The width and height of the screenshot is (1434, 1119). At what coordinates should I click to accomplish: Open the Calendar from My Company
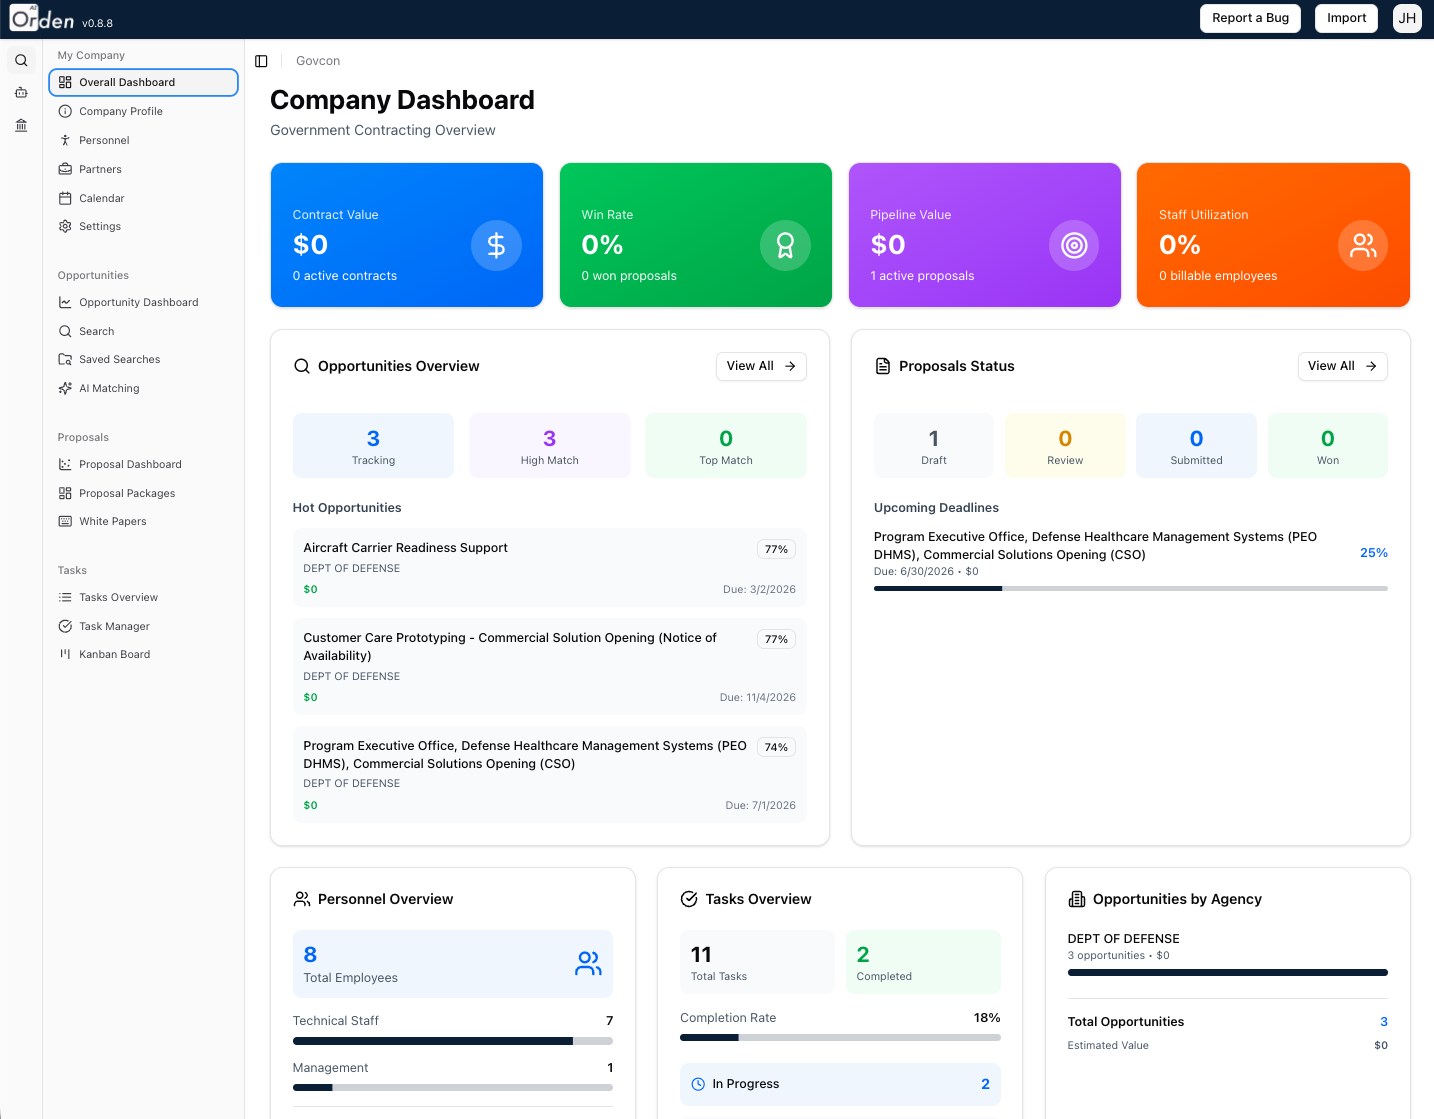coord(101,198)
